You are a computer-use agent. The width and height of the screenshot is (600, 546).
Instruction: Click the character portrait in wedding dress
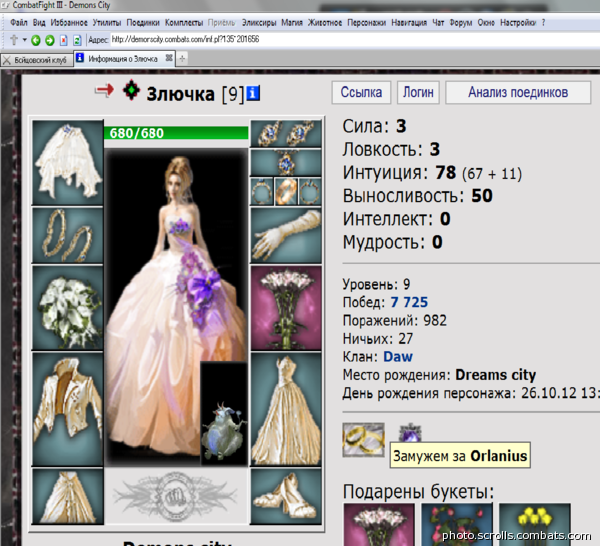(176, 306)
